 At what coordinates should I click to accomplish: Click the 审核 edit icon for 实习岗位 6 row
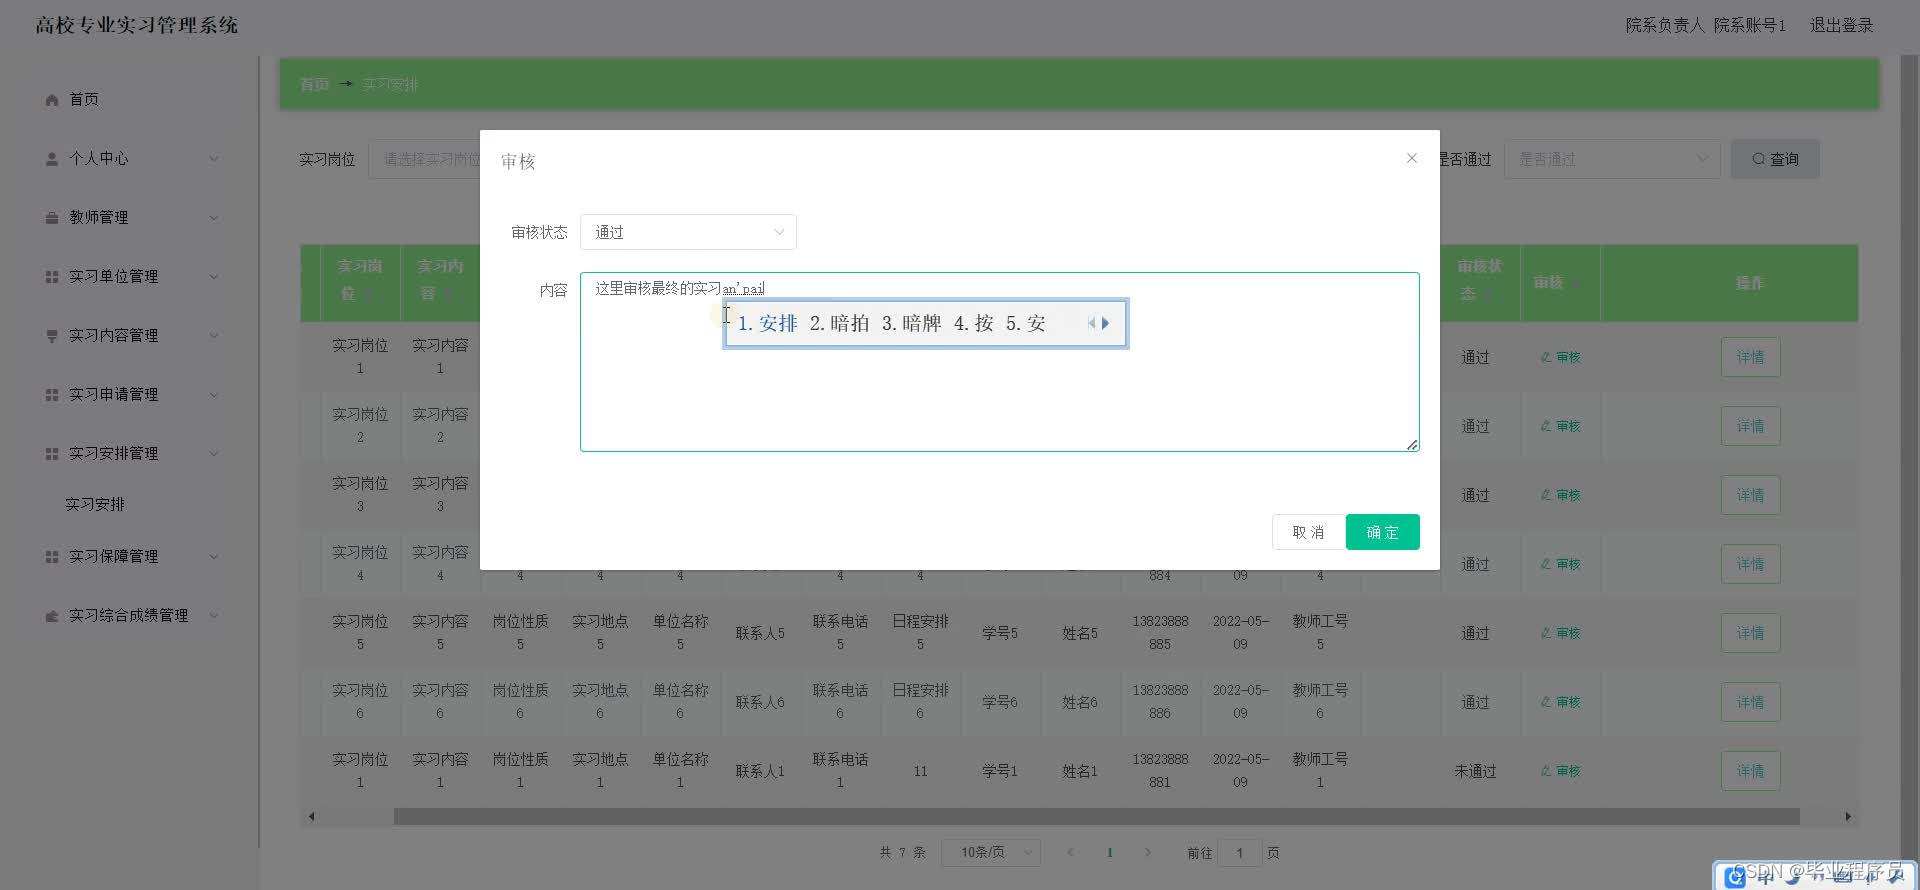tap(1546, 702)
